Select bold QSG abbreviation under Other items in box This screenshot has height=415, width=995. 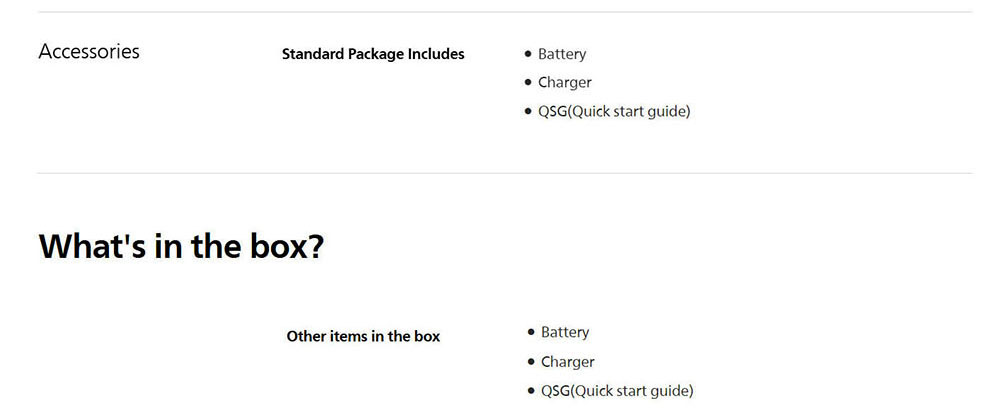point(555,391)
